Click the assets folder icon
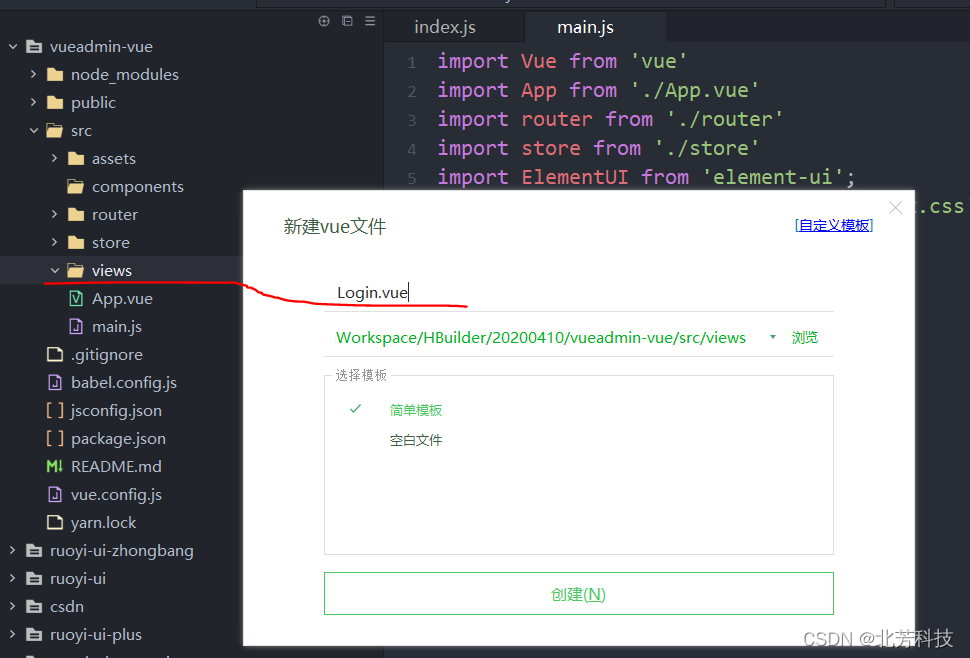This screenshot has width=970, height=658. [76, 159]
